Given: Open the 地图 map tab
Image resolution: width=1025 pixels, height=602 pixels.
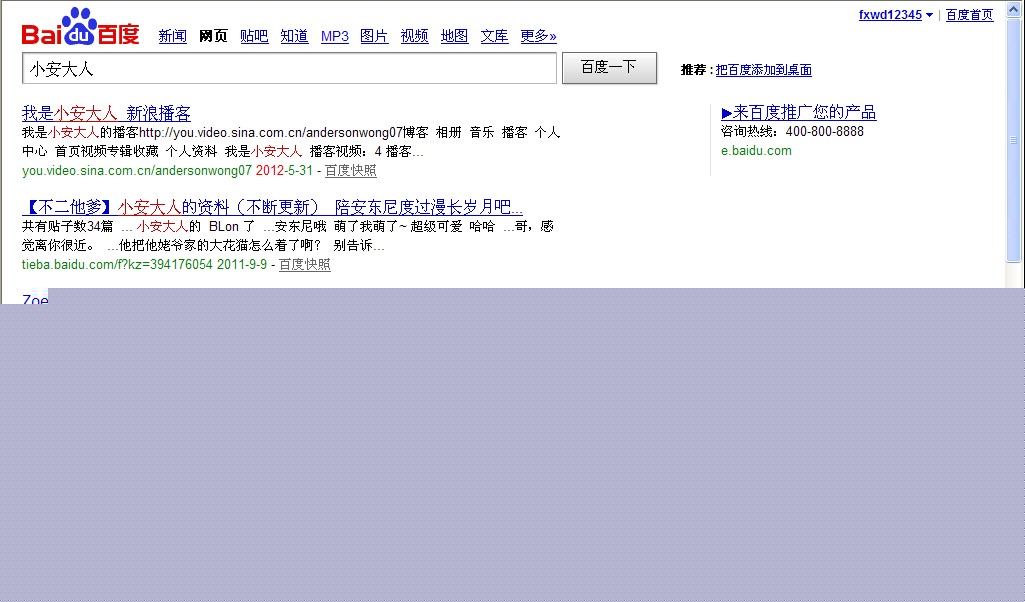Looking at the screenshot, I should tap(454, 36).
